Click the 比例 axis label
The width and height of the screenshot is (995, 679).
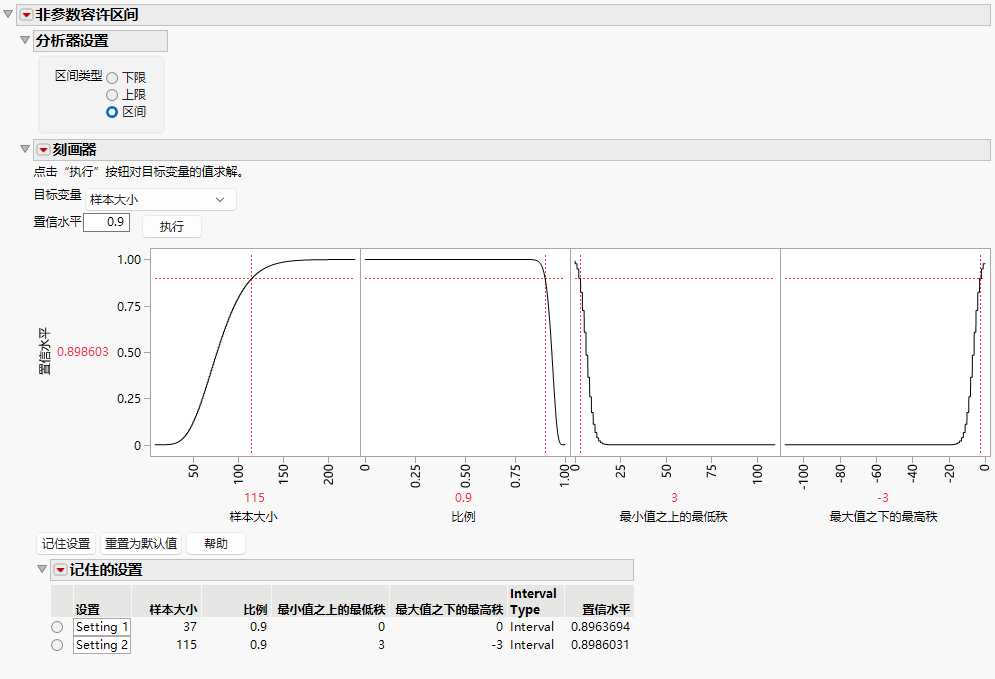tap(463, 517)
